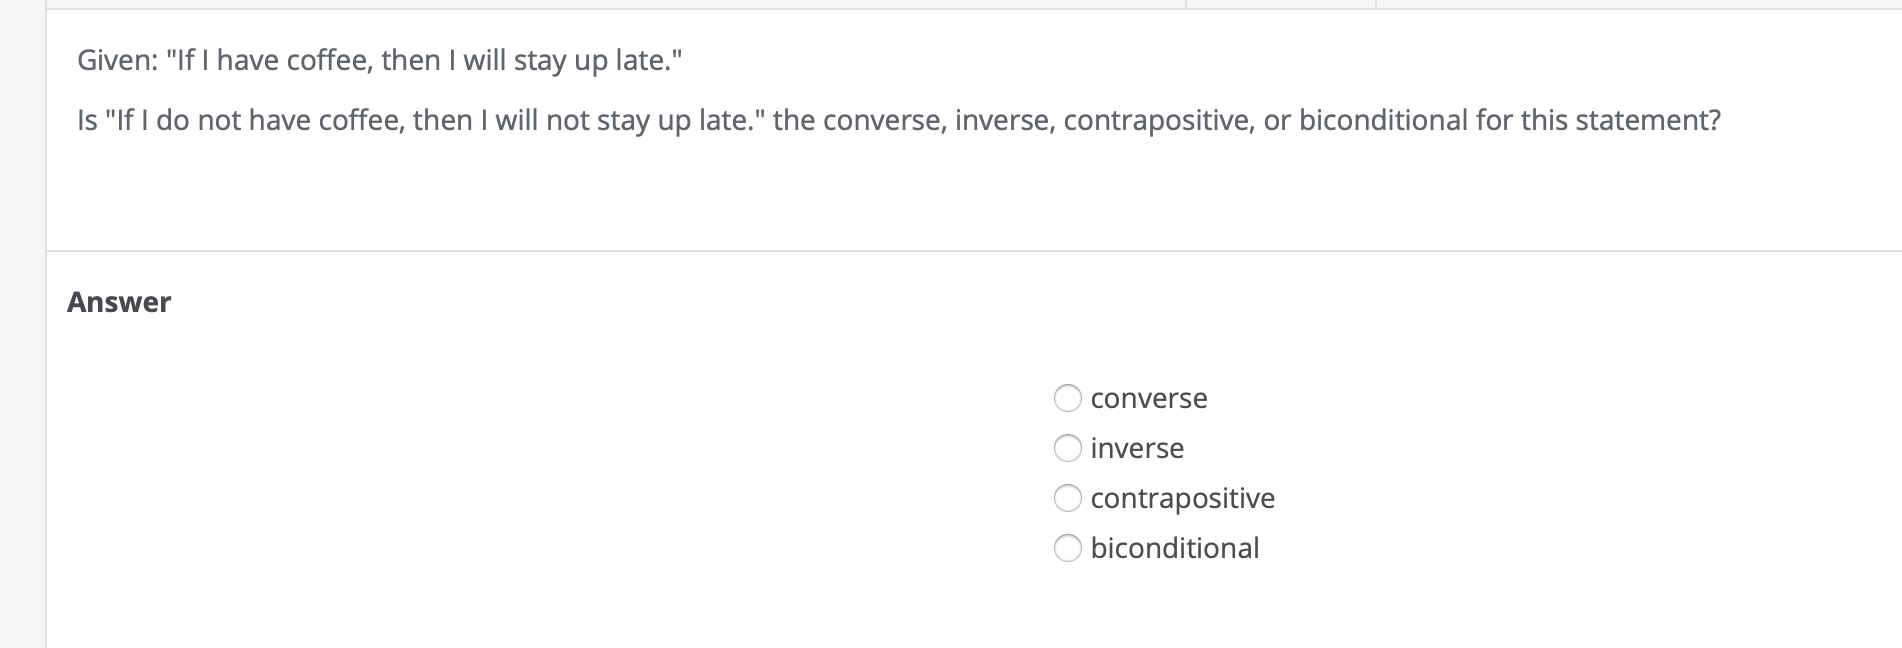Image resolution: width=1902 pixels, height=648 pixels.
Task: Pick the "biconditional" radio button circle
Action: click(1068, 548)
